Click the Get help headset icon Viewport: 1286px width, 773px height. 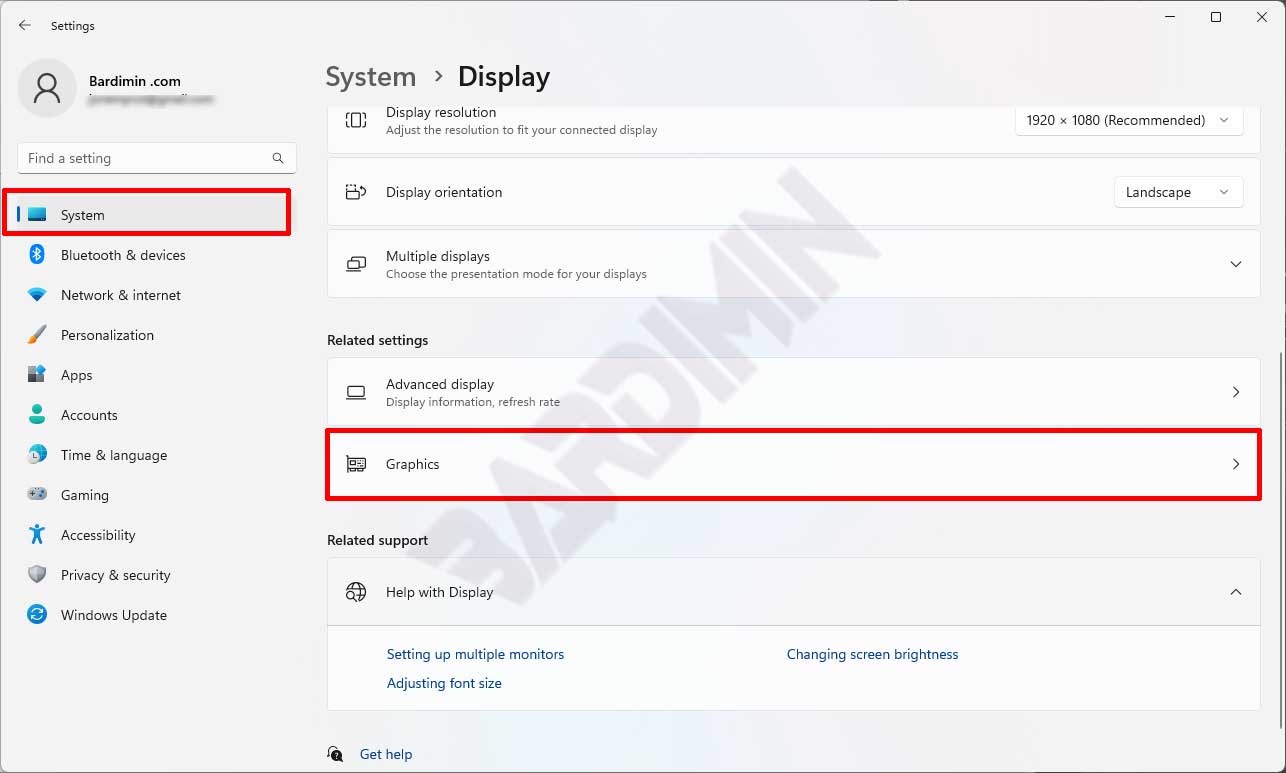[x=336, y=754]
